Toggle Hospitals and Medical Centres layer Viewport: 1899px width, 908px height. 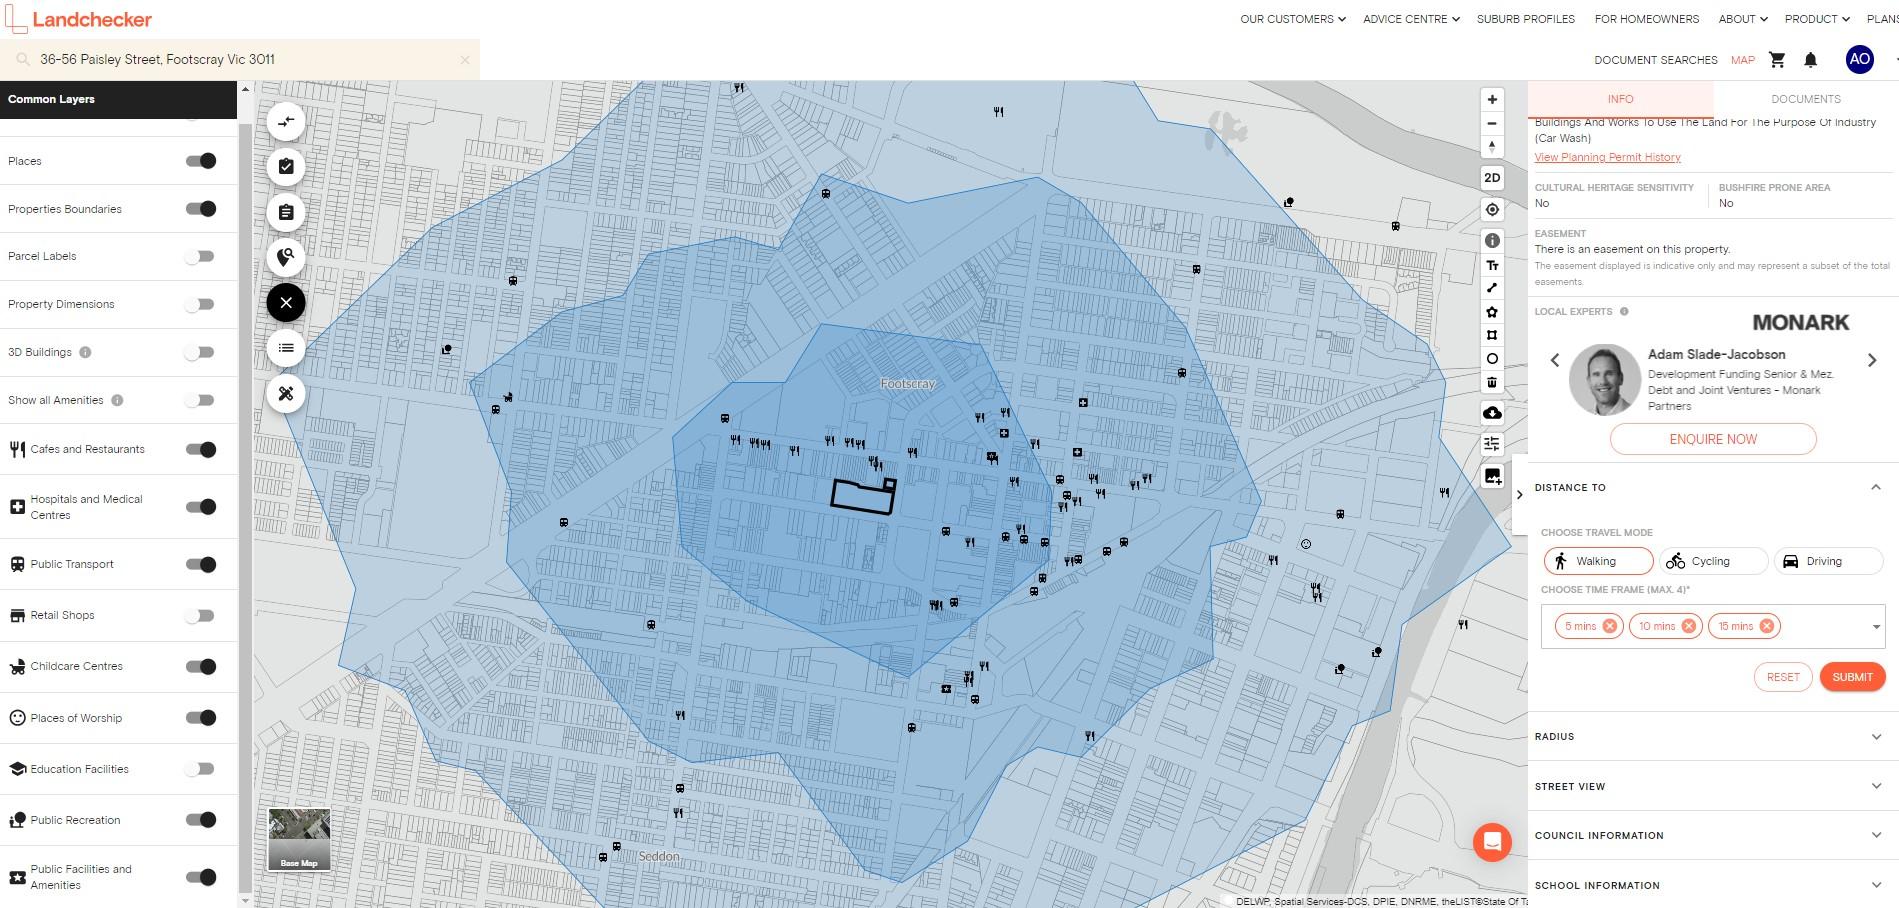[201, 507]
